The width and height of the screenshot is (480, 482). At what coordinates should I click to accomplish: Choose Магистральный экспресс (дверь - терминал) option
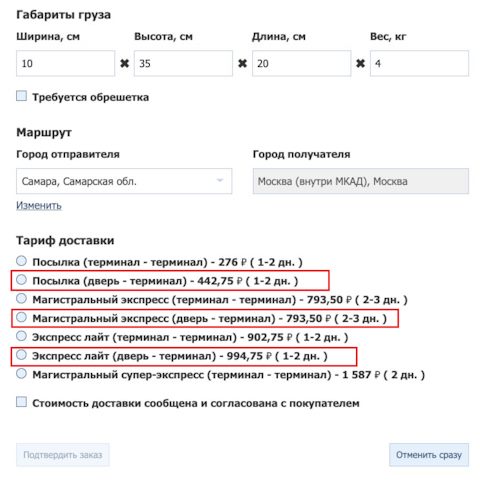[21, 317]
